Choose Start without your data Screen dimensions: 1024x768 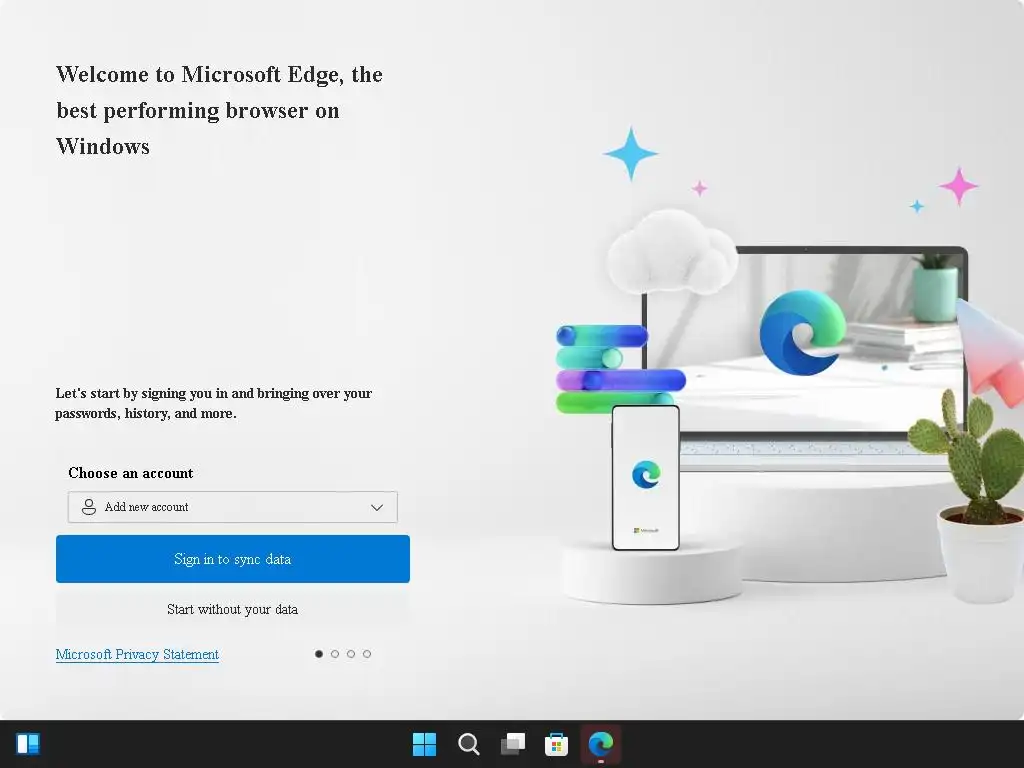(x=232, y=609)
